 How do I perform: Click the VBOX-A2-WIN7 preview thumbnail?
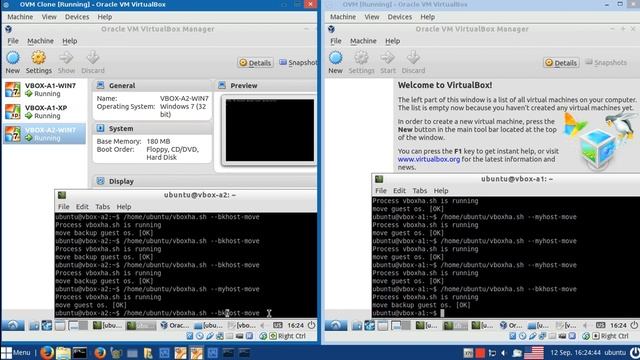point(270,130)
